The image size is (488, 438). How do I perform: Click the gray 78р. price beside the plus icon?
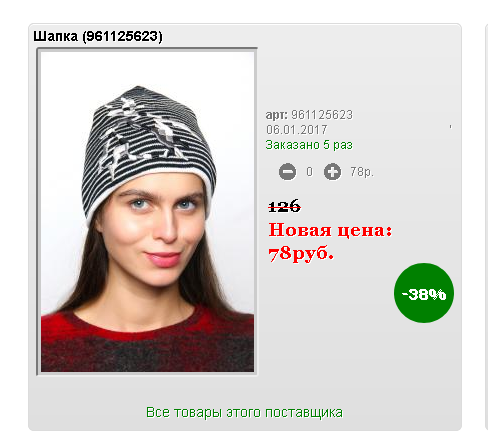[x=362, y=172]
